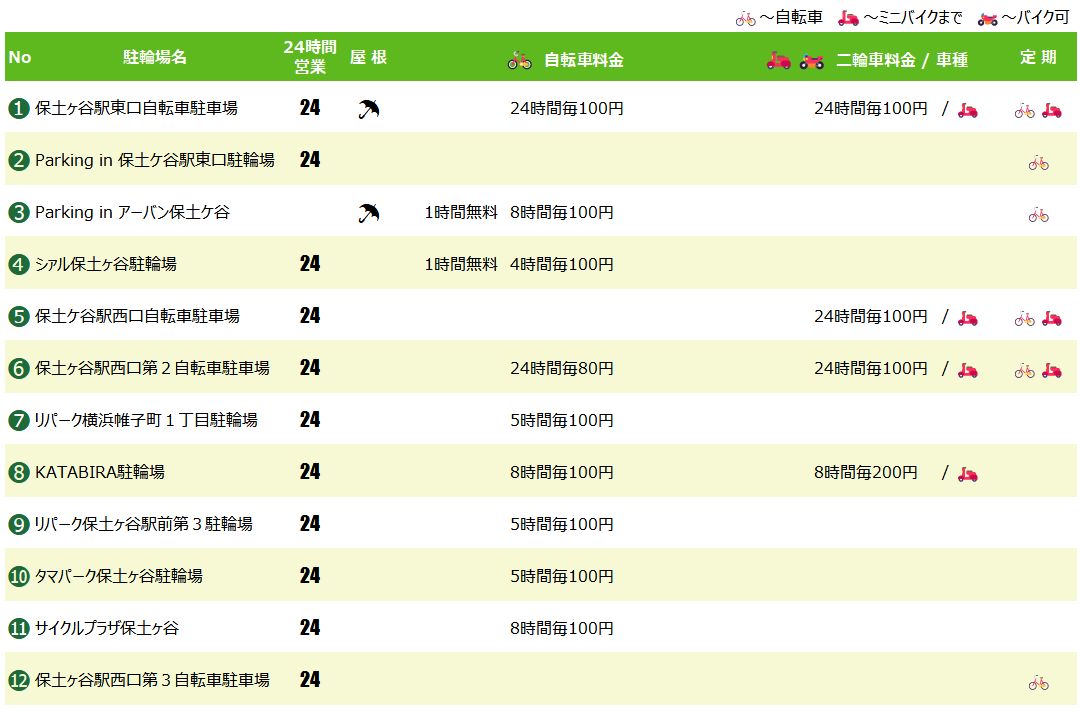This screenshot has width=1080, height=712.
Task: Click the number 10 circle badge
Action: point(19,576)
